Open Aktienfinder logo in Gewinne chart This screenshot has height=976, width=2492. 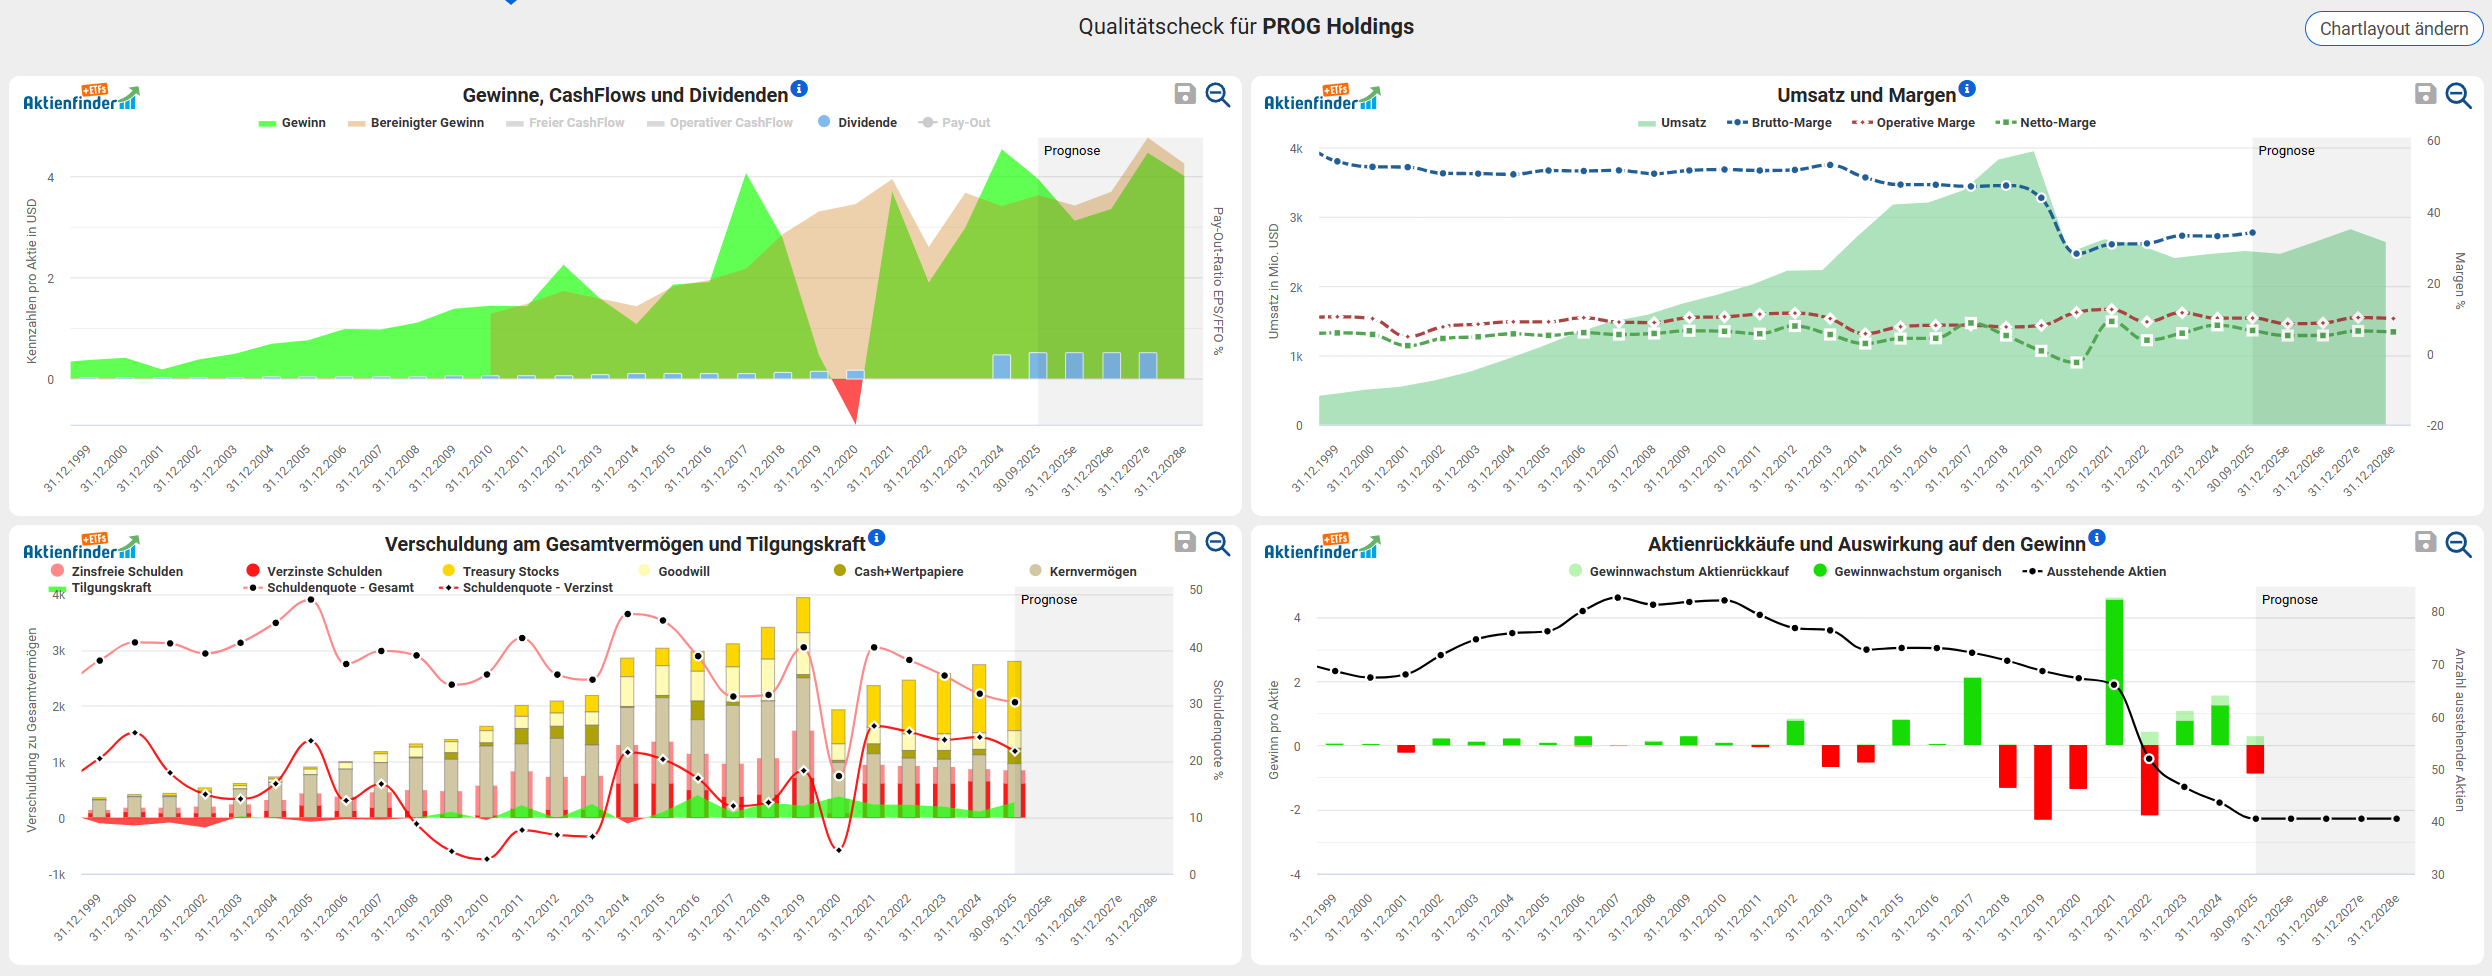pyautogui.click(x=81, y=98)
